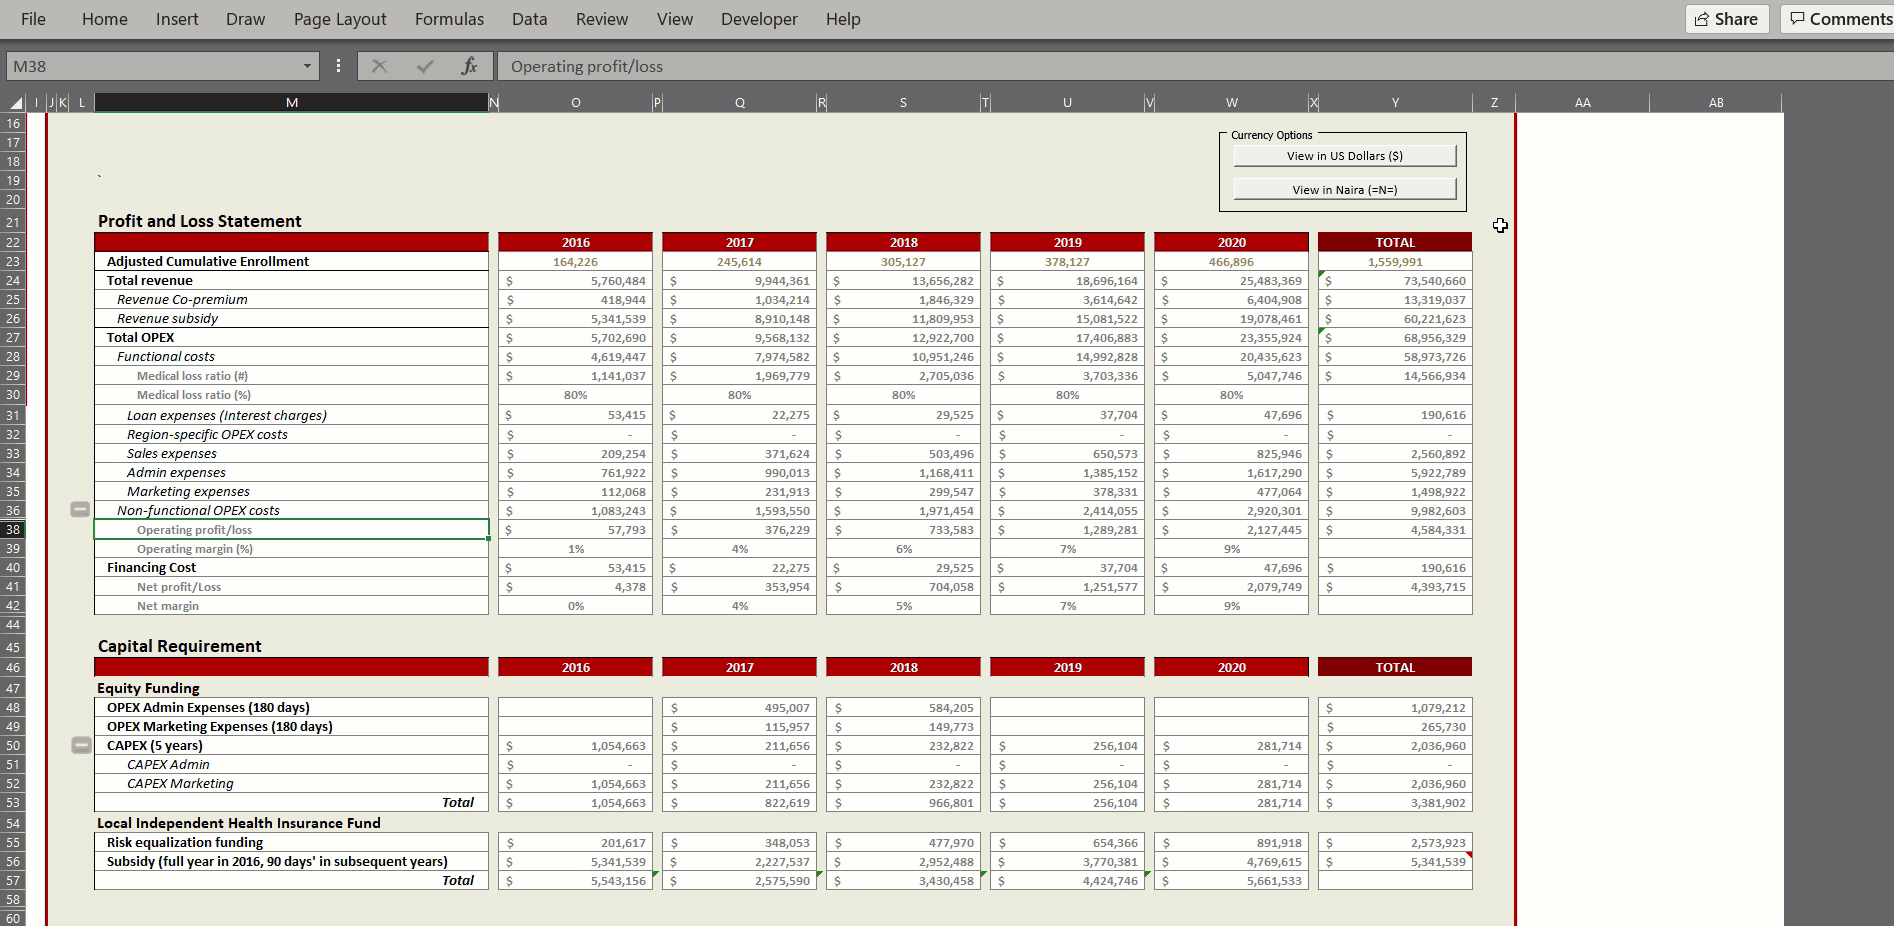Image resolution: width=1894 pixels, height=926 pixels.
Task: Collapse the outline group at row 50
Action: tap(80, 745)
